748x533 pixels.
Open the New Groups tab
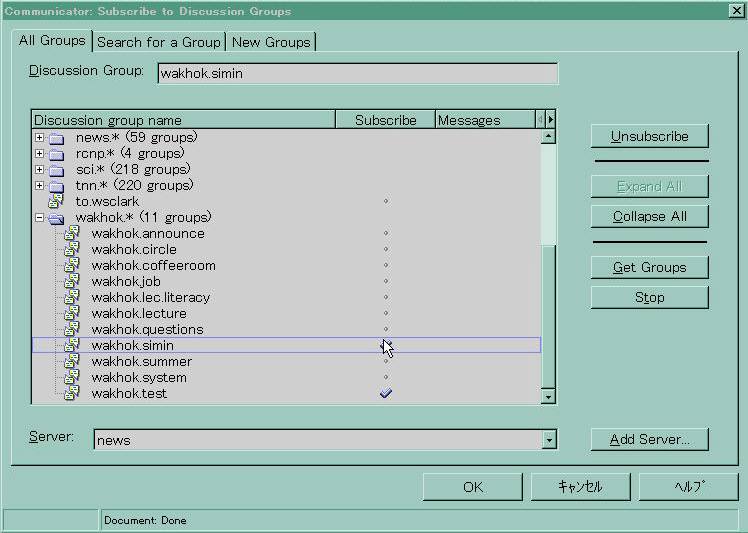[x=272, y=42]
